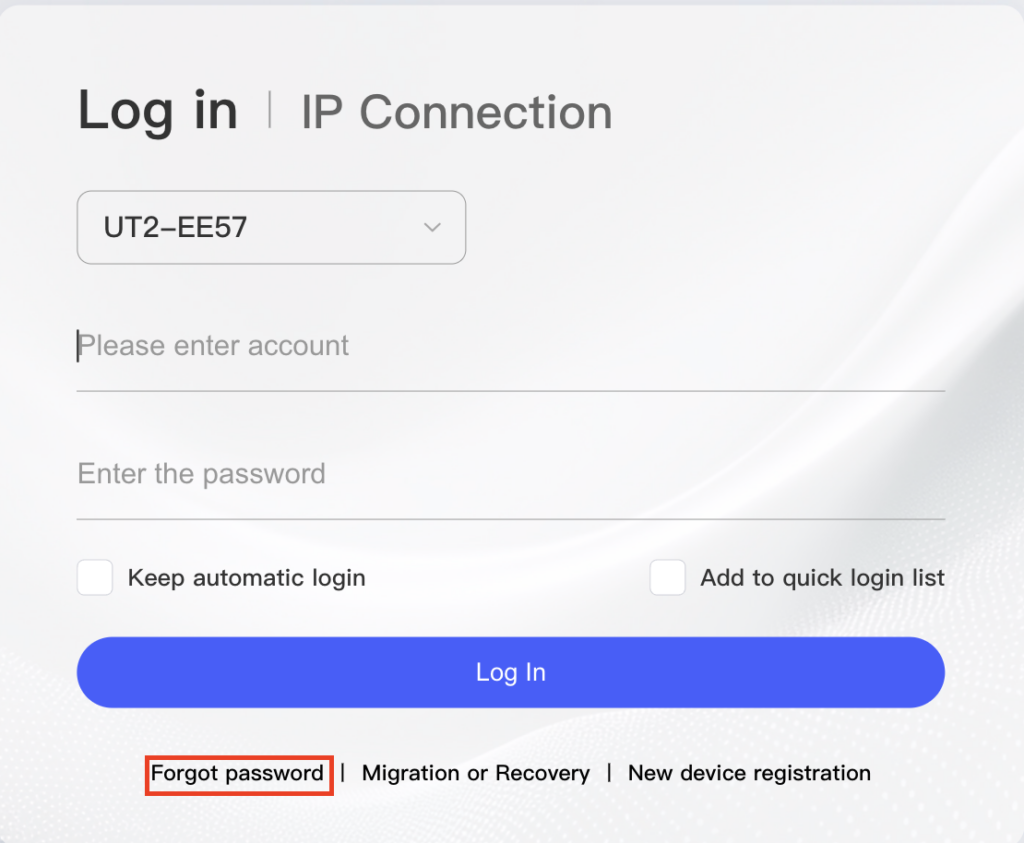
Task: Click the chevron arrow in device selector
Action: click(x=432, y=228)
